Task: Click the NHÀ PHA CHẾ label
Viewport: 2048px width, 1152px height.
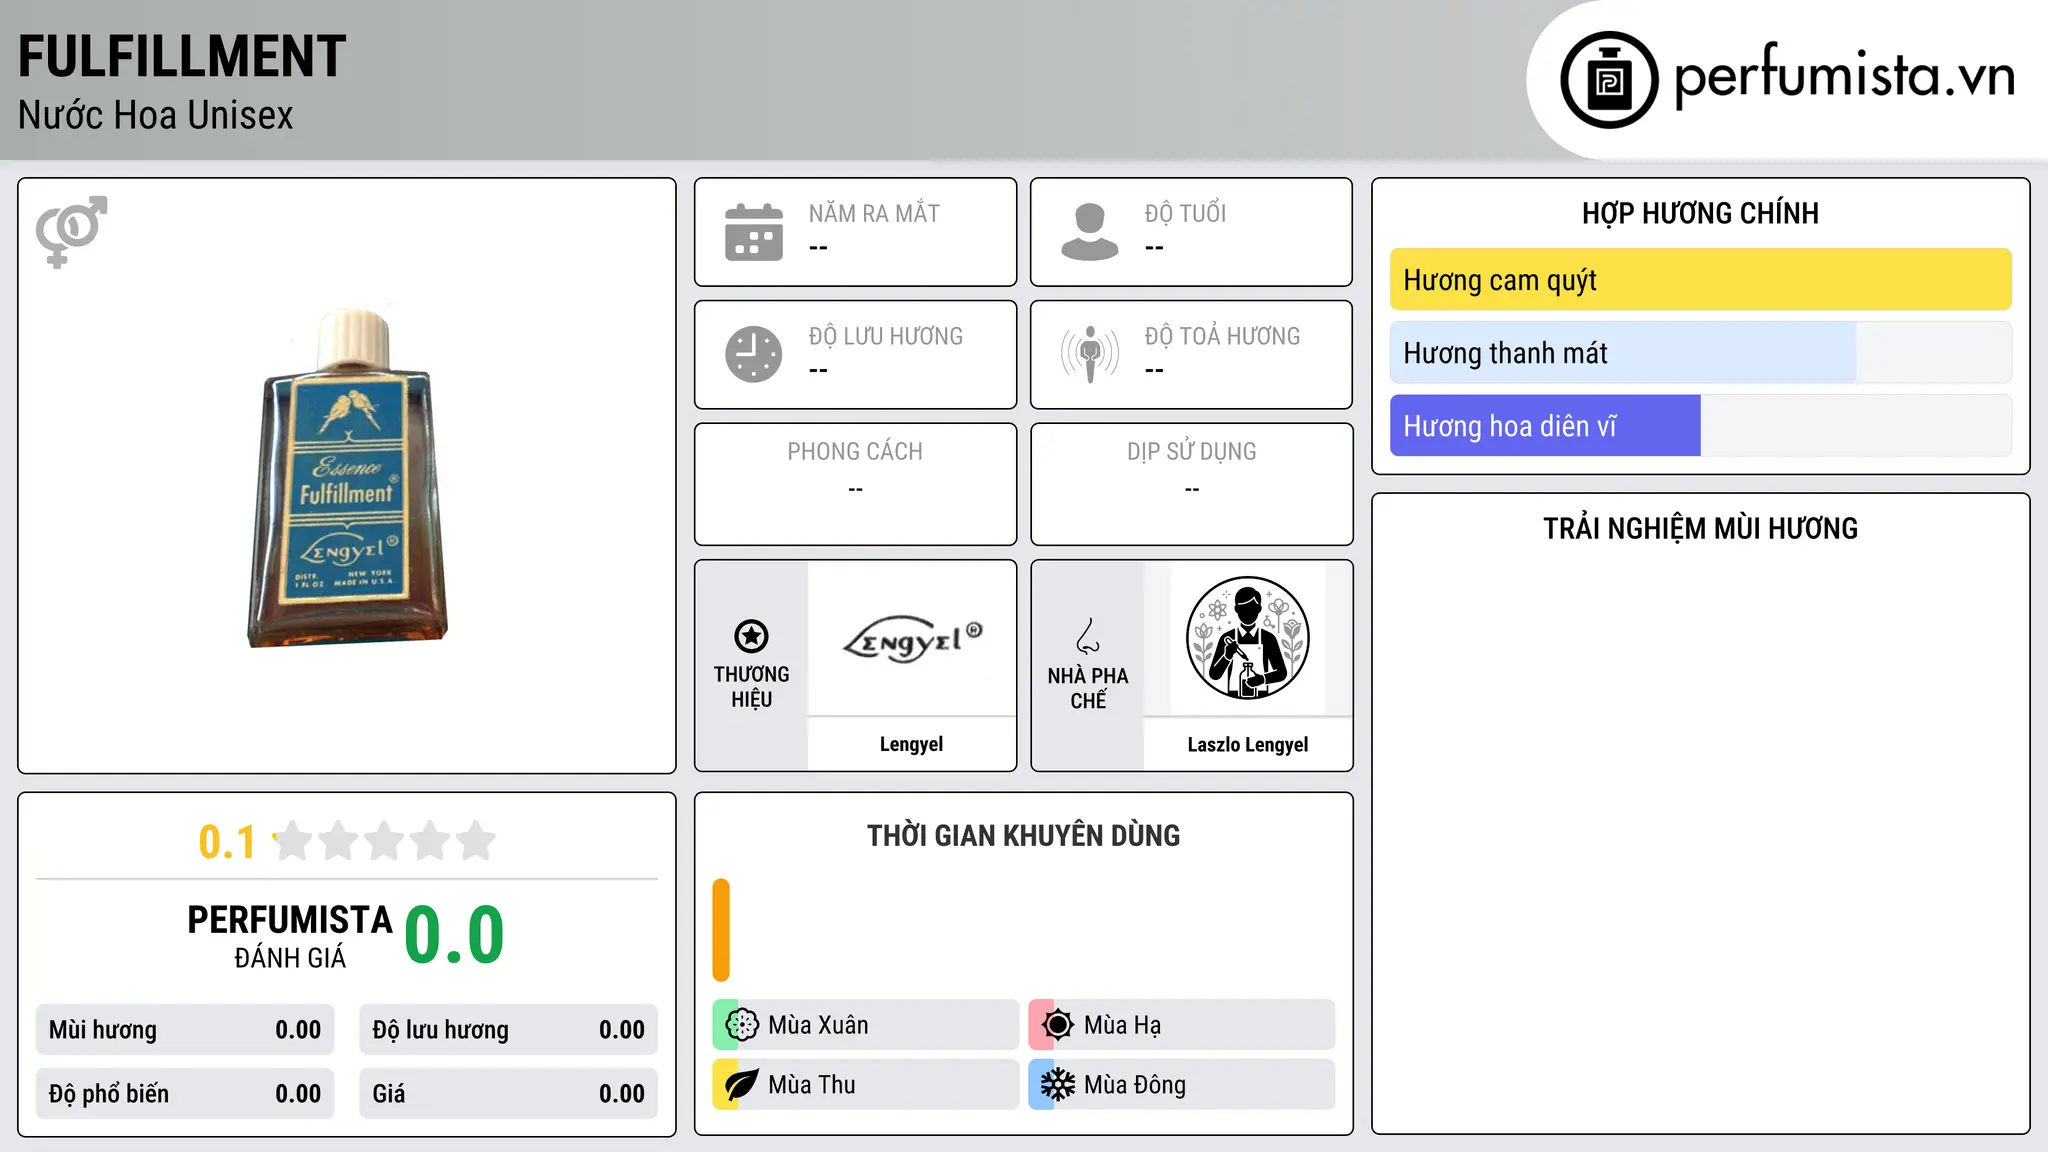Action: 1088,688
